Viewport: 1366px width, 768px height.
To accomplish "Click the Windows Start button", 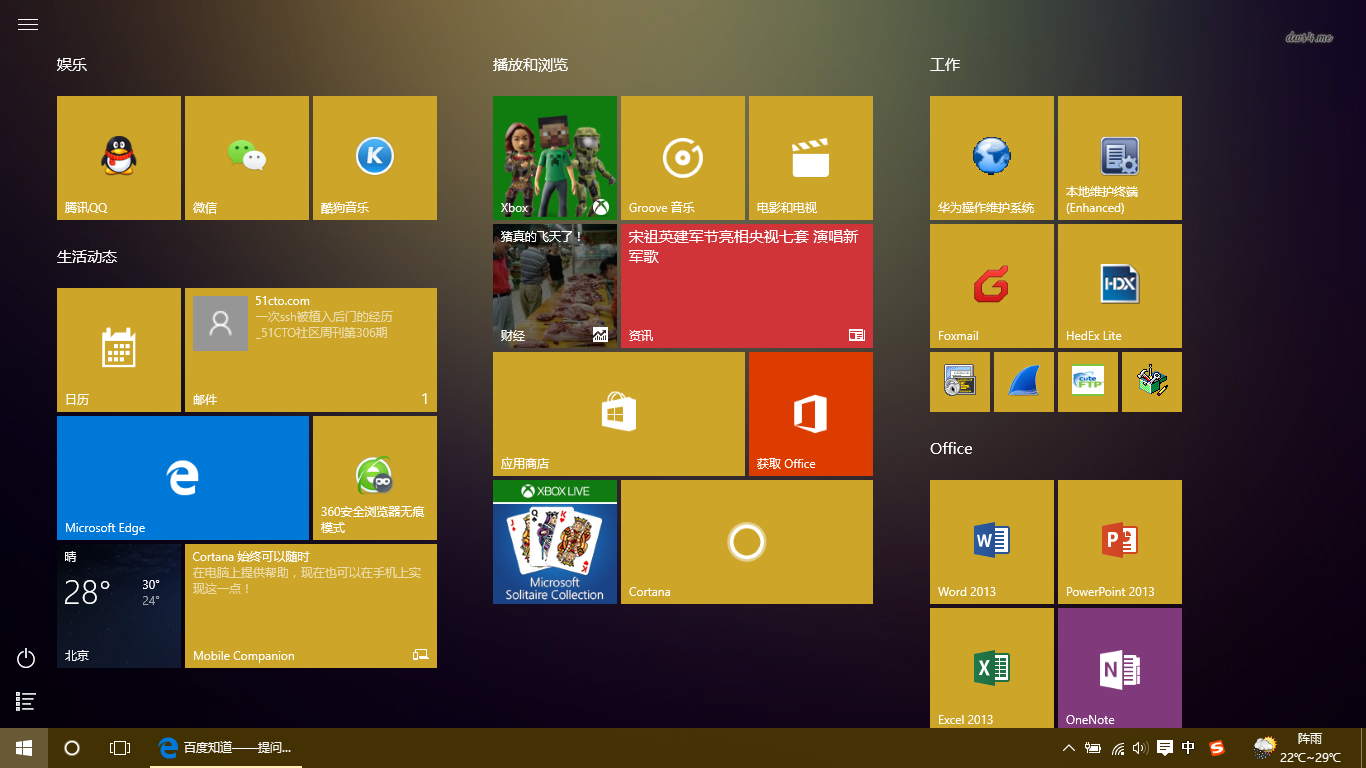I will (24, 748).
